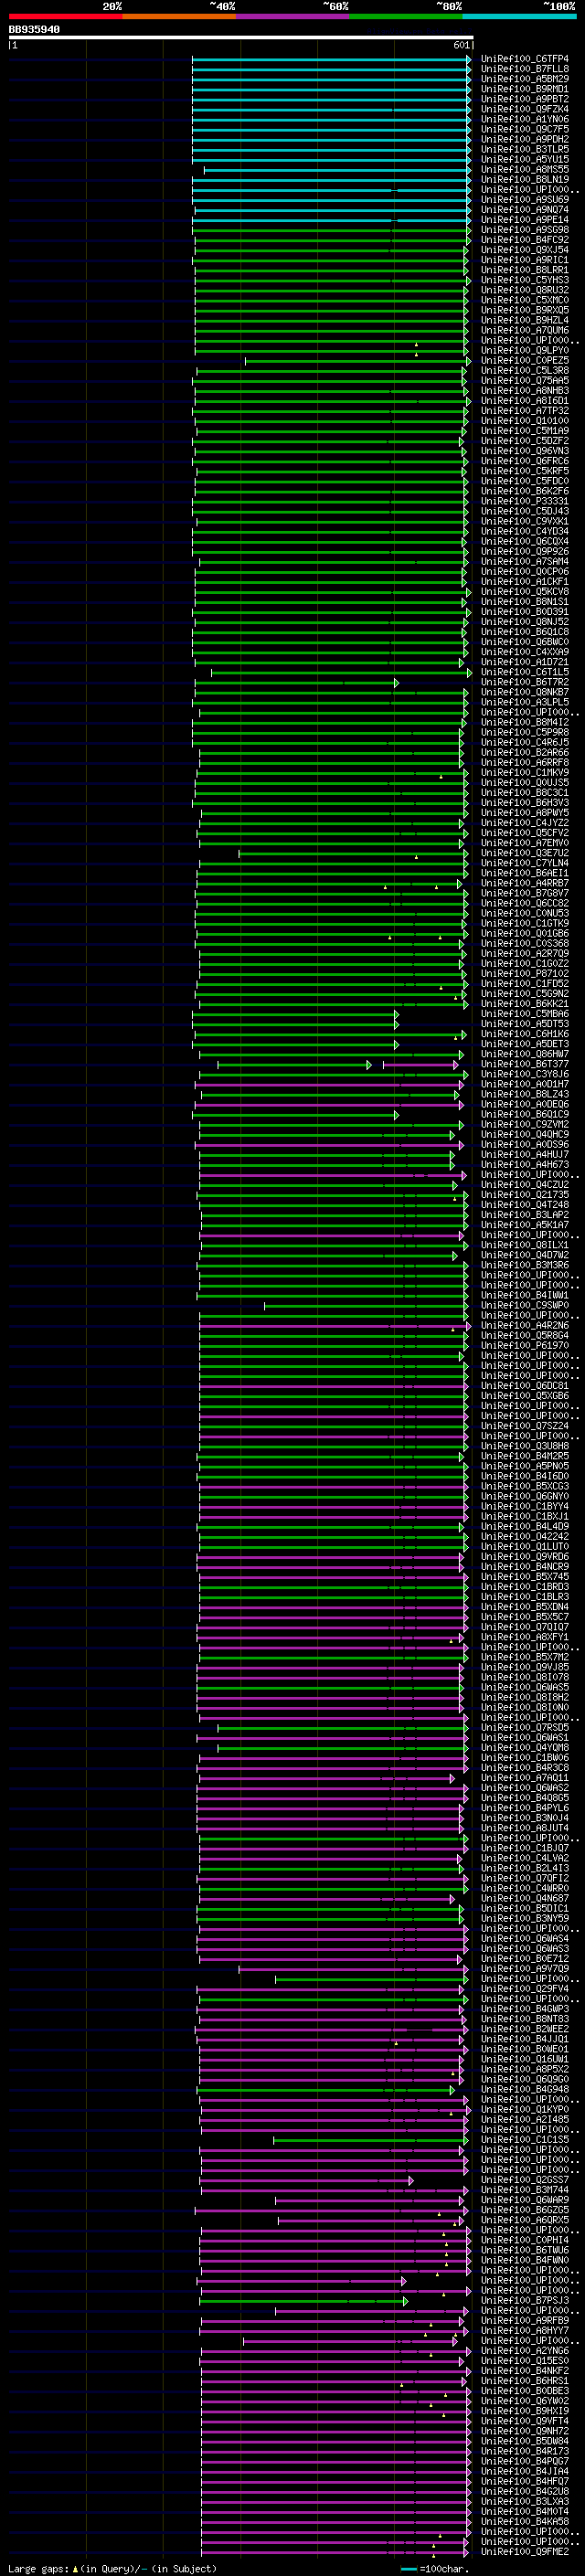Click the UniRef100_B7PSJ3 label
This screenshot has height=2576, width=585.
(x=525, y=2301)
